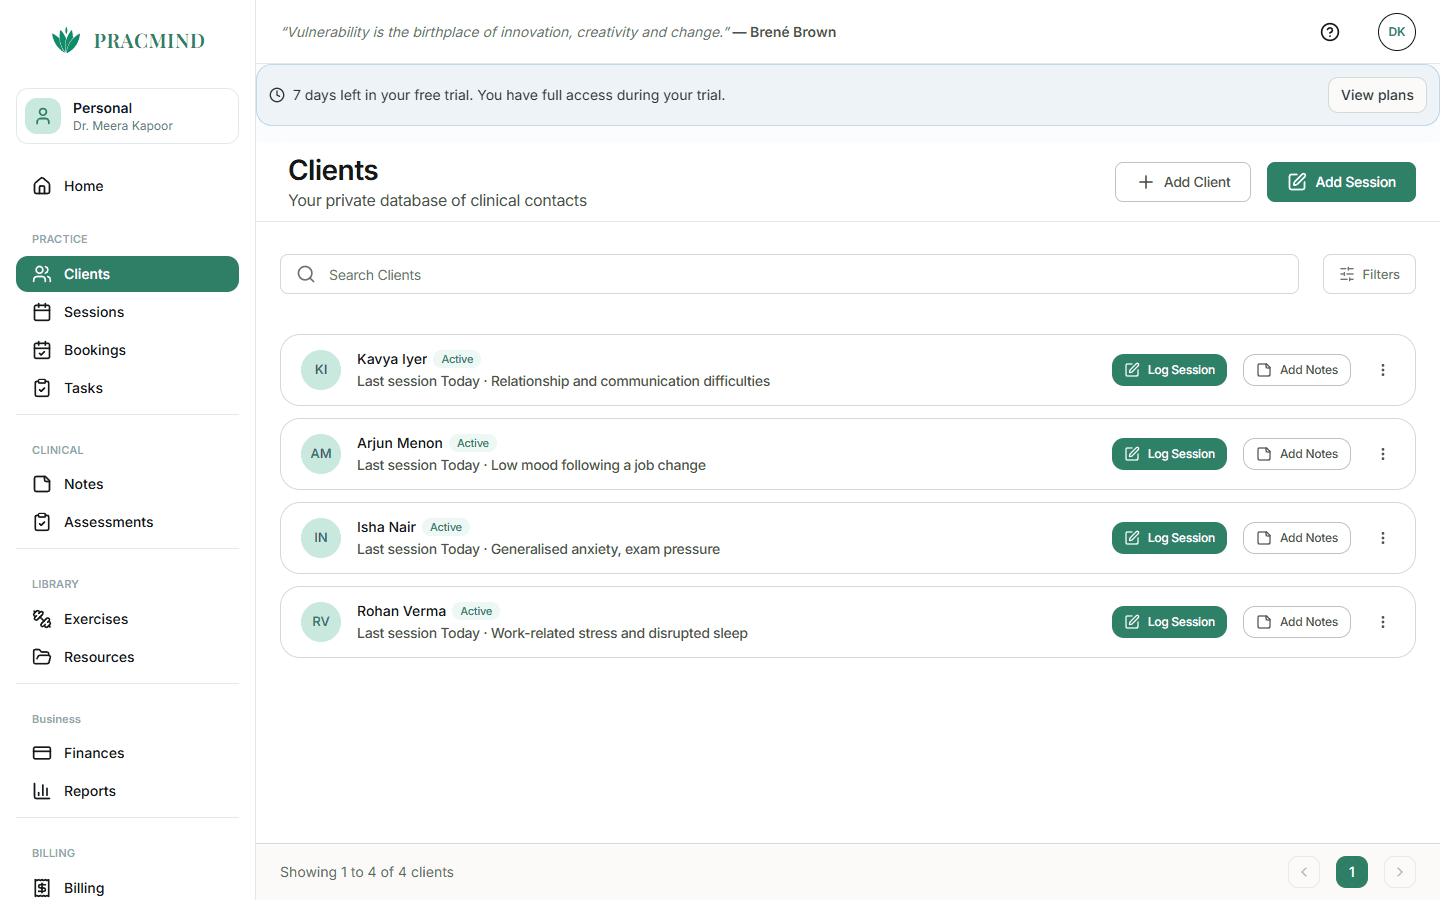The image size is (1440, 900).
Task: Open Tasks in sidebar
Action: [x=127, y=388]
